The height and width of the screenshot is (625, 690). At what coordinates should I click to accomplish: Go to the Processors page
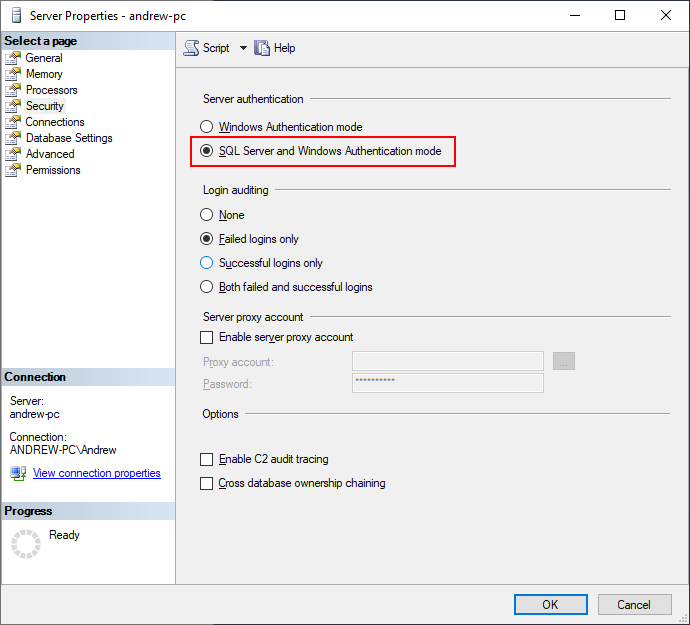(x=51, y=90)
